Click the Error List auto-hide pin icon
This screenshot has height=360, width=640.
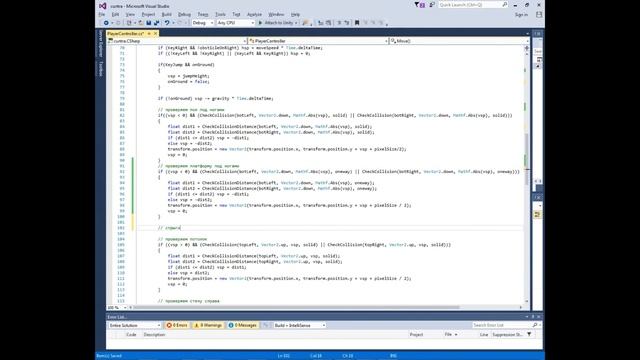(533, 317)
